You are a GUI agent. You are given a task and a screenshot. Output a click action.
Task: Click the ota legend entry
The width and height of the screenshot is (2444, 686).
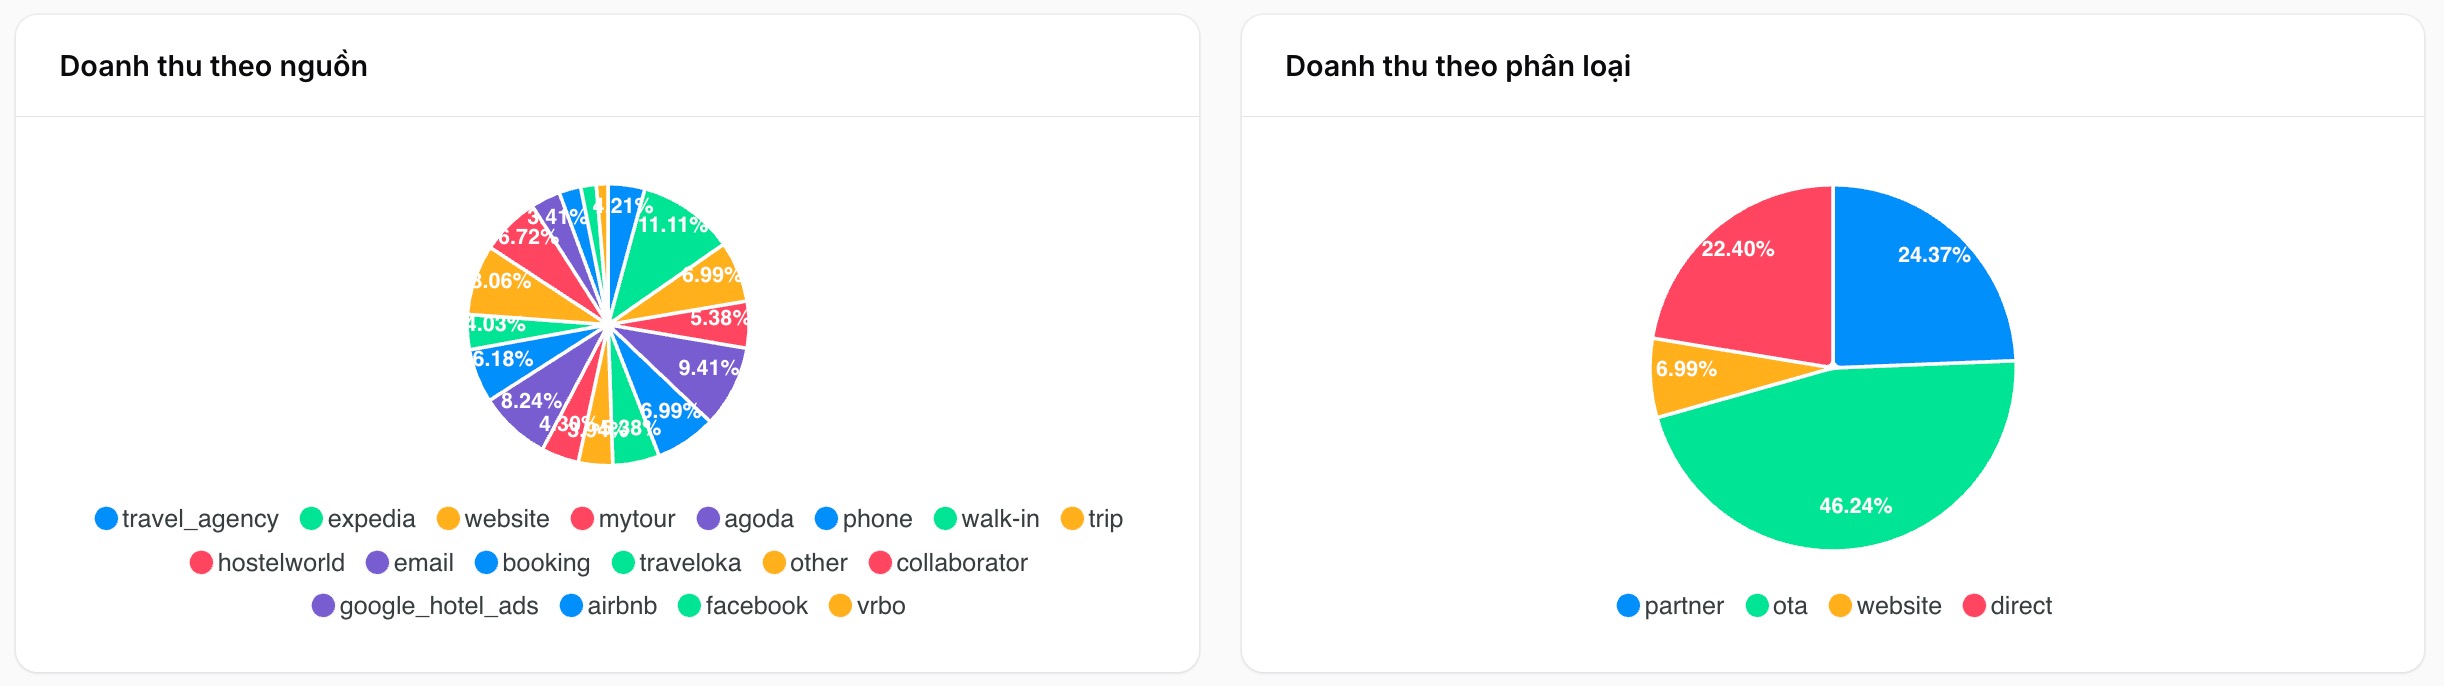1777,606
